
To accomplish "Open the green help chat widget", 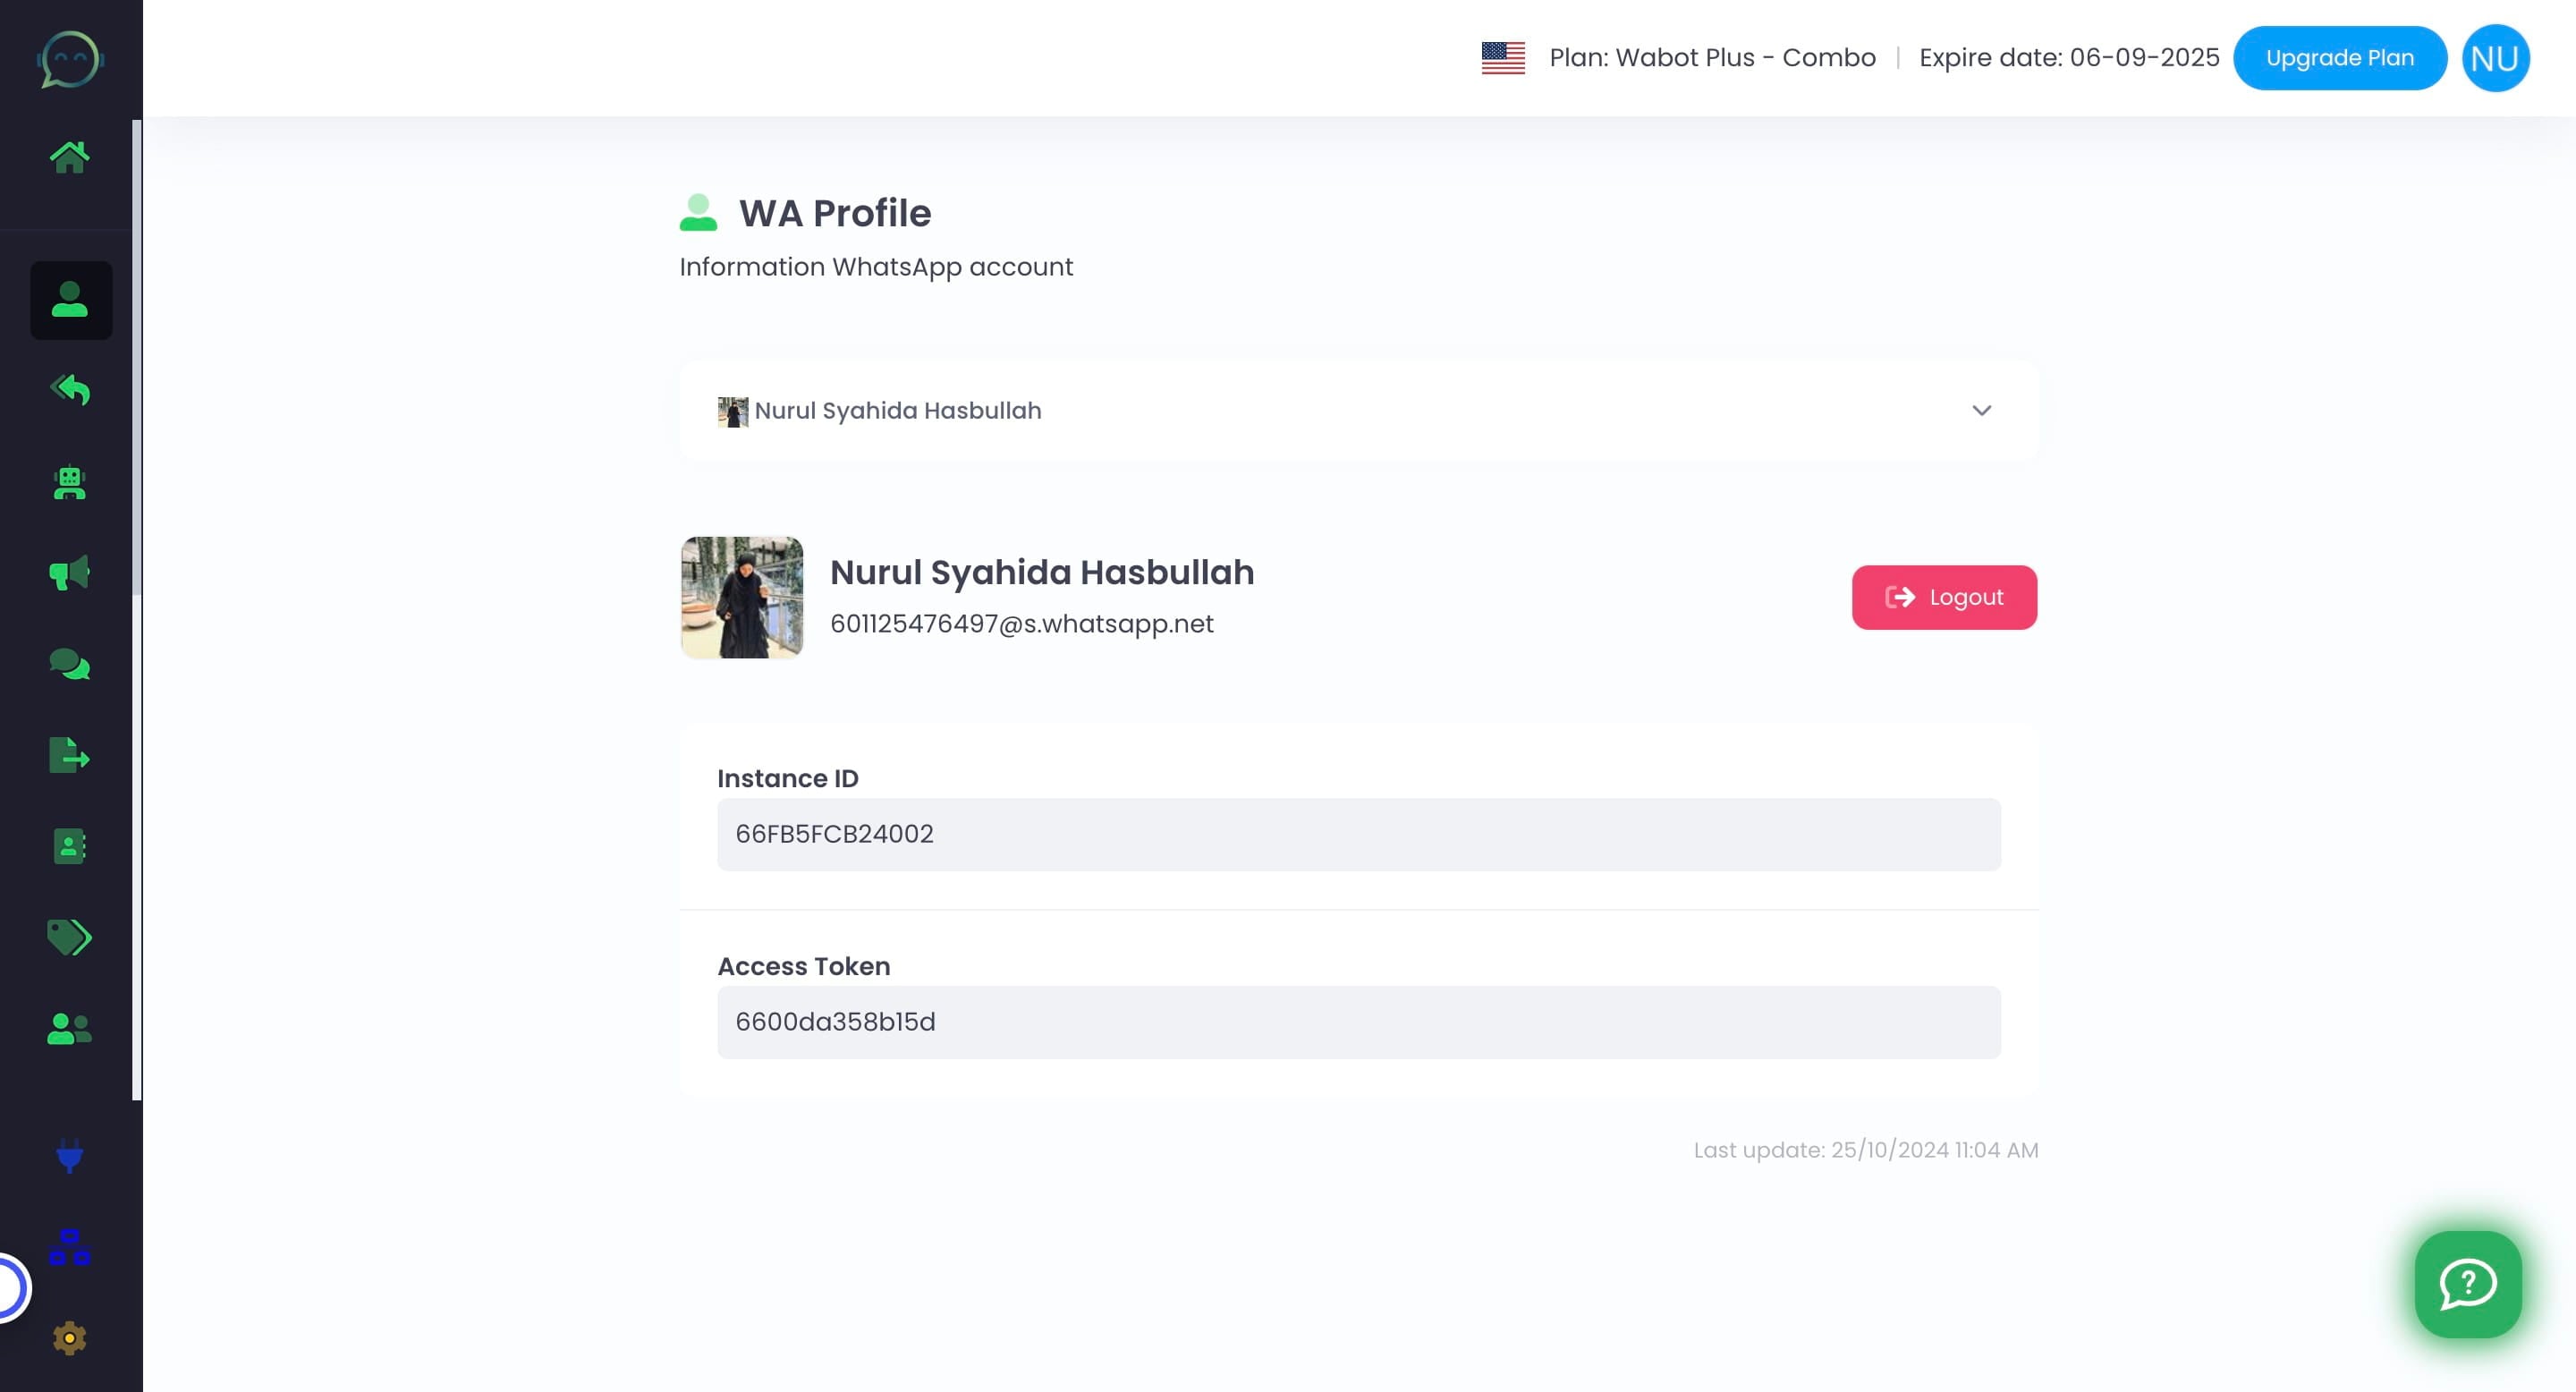I will tap(2467, 1284).
